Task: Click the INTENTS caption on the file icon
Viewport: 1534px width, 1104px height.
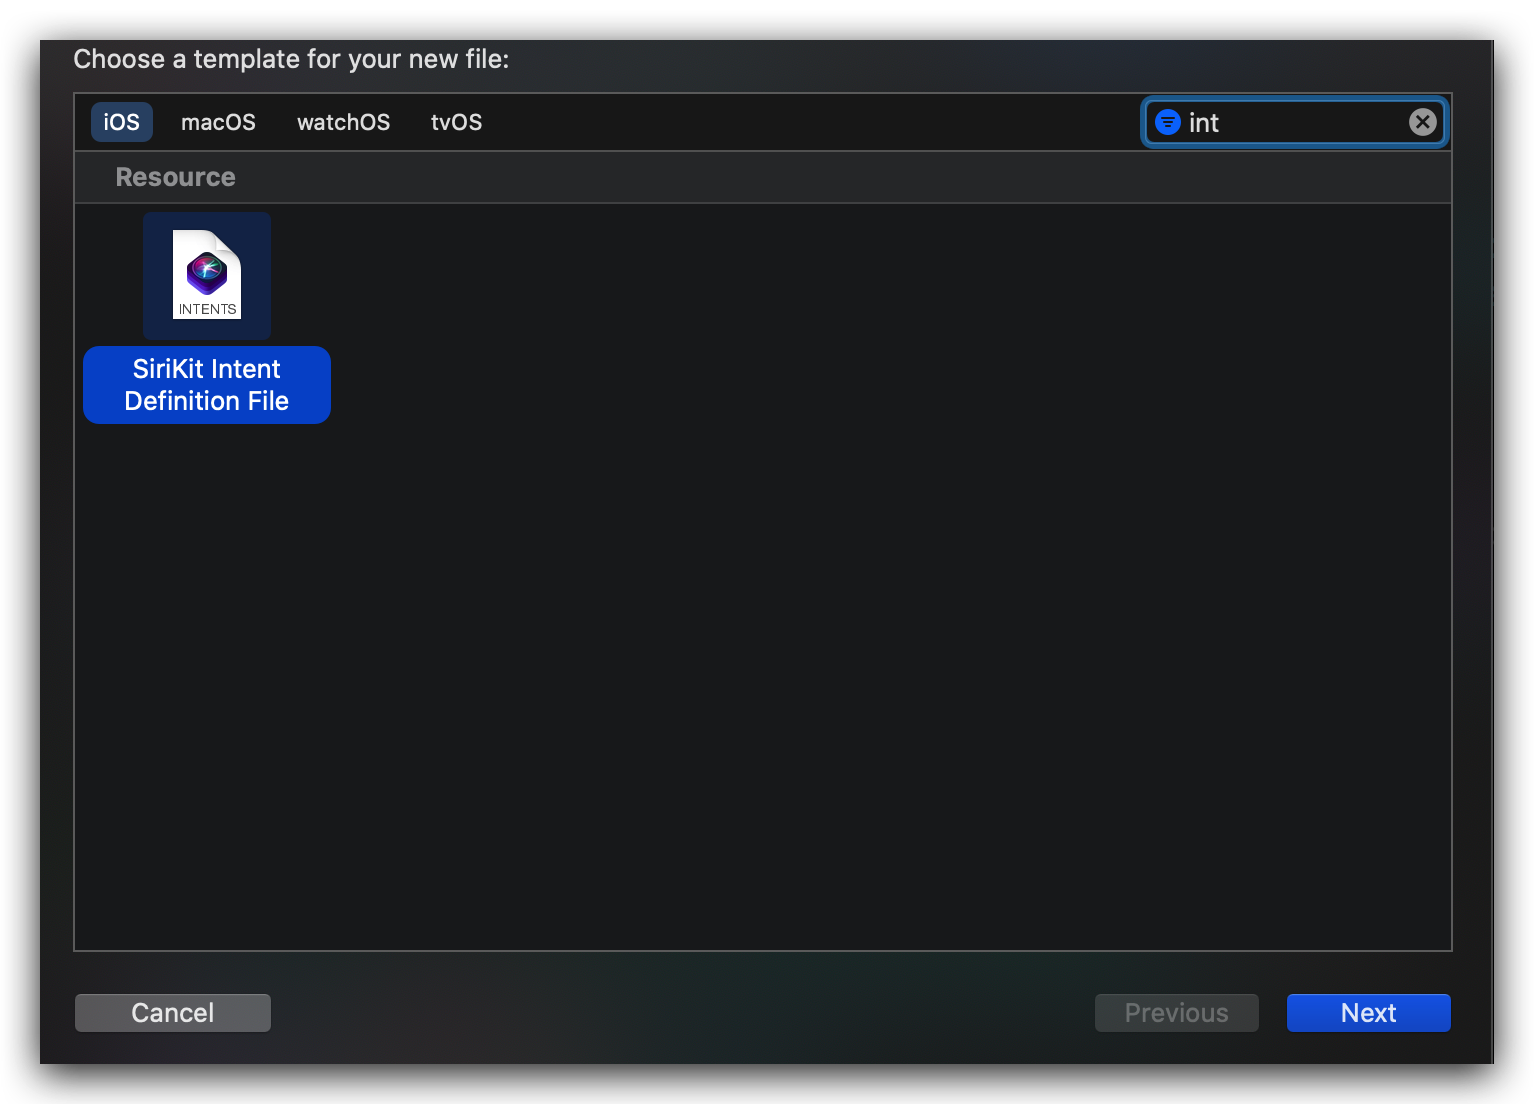Action: coord(207,309)
